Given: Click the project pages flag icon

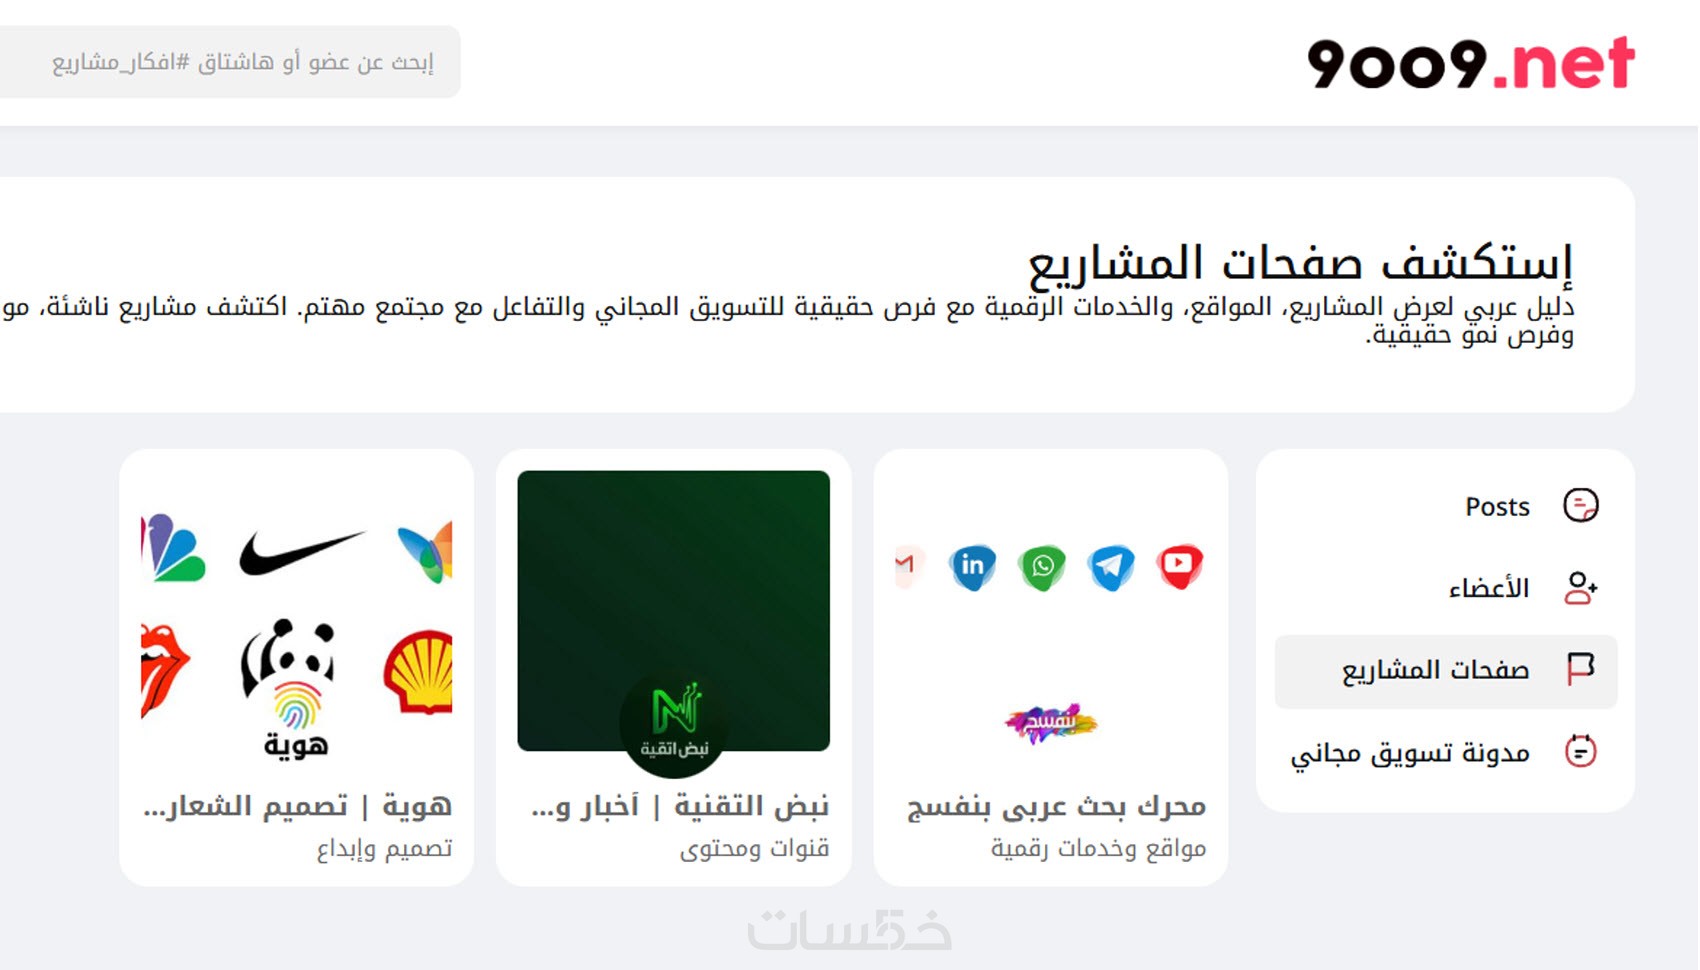Looking at the screenshot, I should pyautogui.click(x=1580, y=669).
